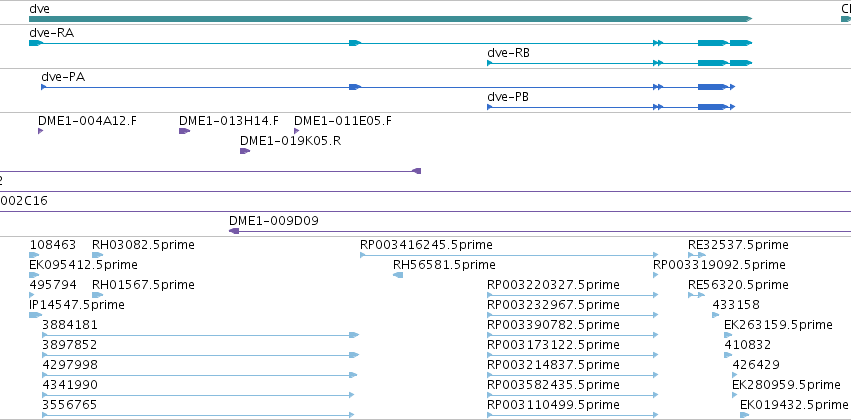Select the RP003220327.5prime feature label
Screen dimensions: 851x420
554,285
